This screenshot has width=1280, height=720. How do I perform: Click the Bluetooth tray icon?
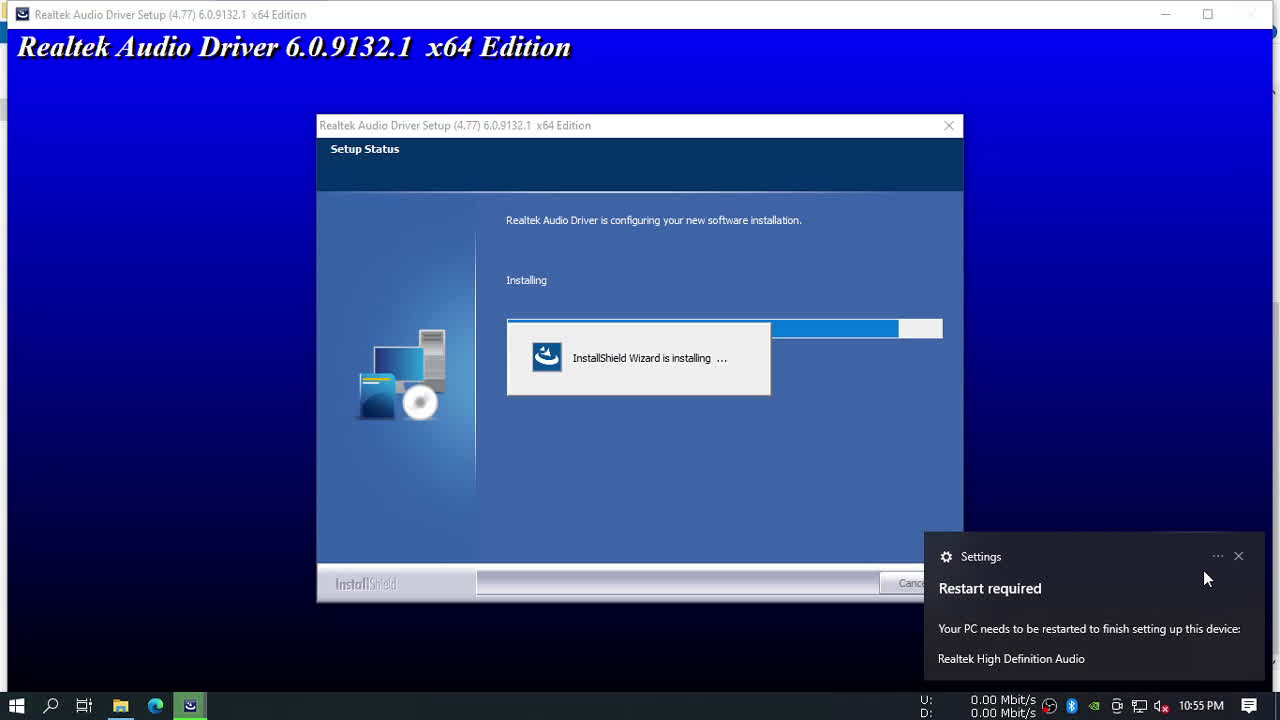[x=1072, y=706]
